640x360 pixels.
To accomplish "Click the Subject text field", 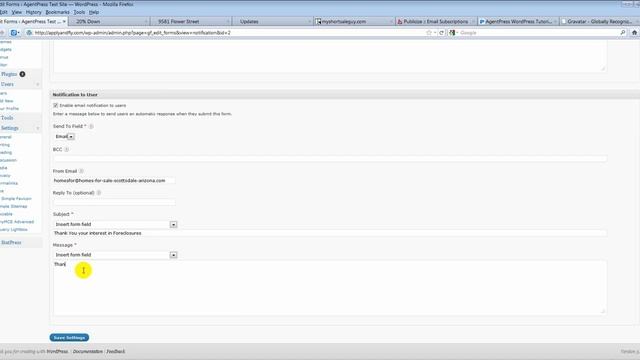I will tap(330, 233).
